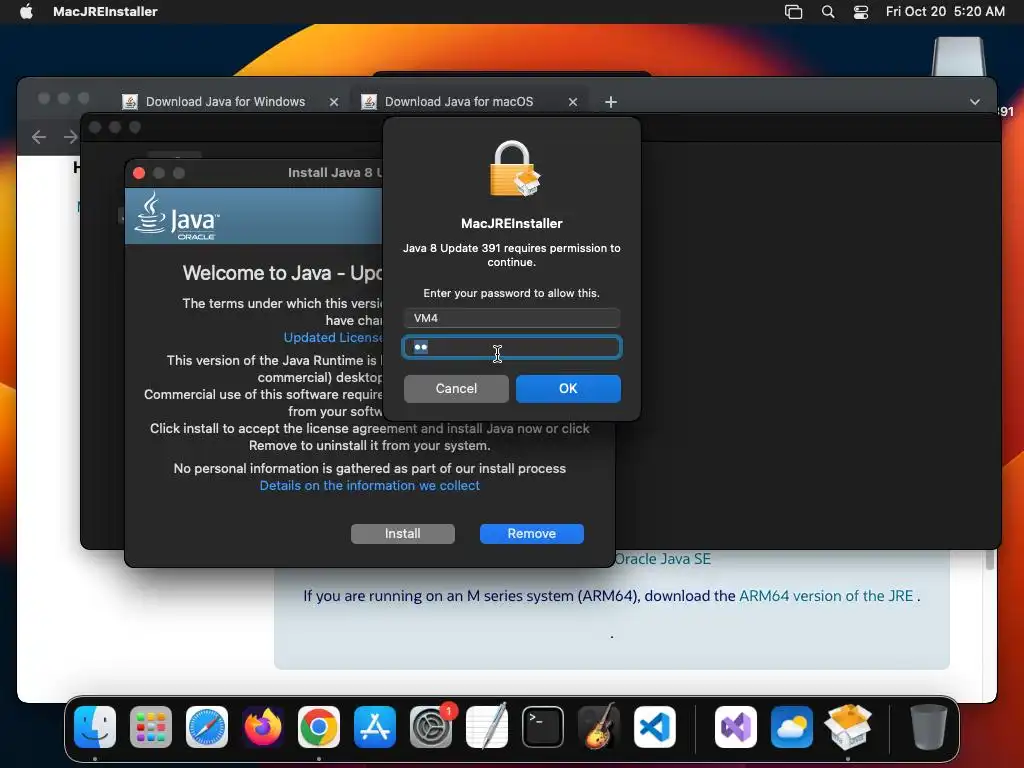This screenshot has width=1024, height=768.
Task: Open Terminal from the dock
Action: [543, 727]
